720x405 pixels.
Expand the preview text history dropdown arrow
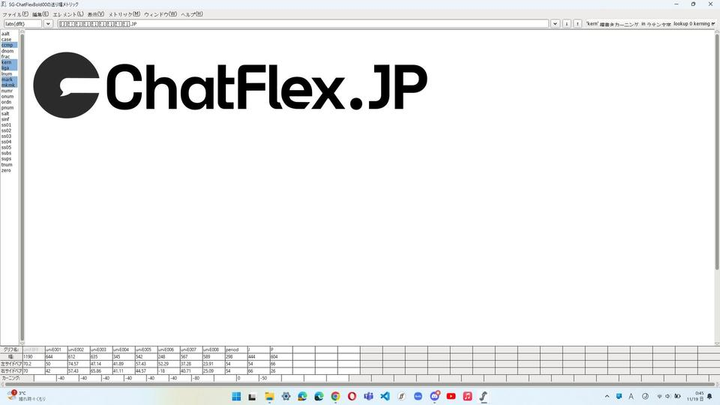click(555, 23)
